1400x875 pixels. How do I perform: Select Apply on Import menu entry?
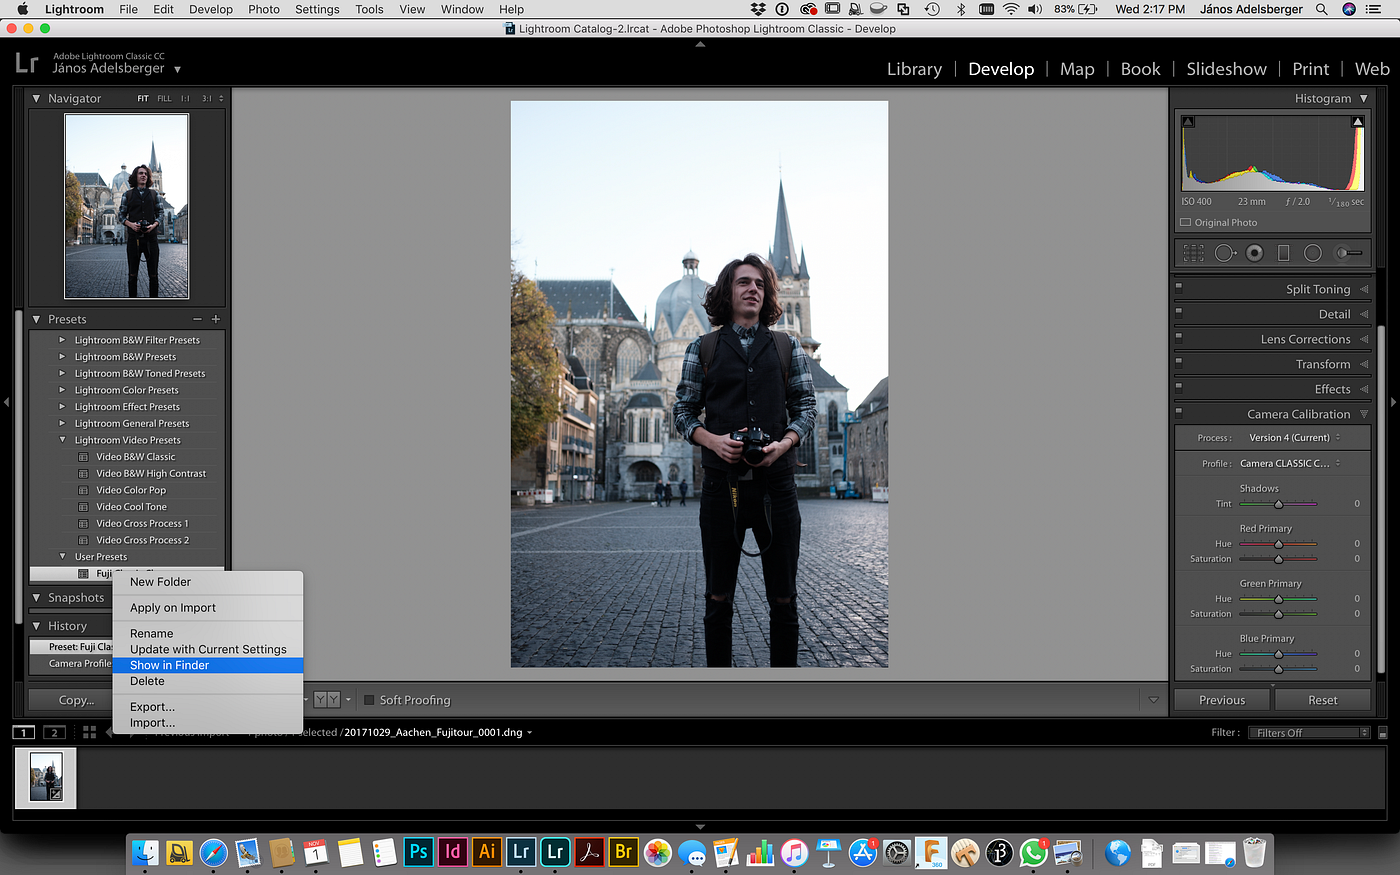point(208,608)
